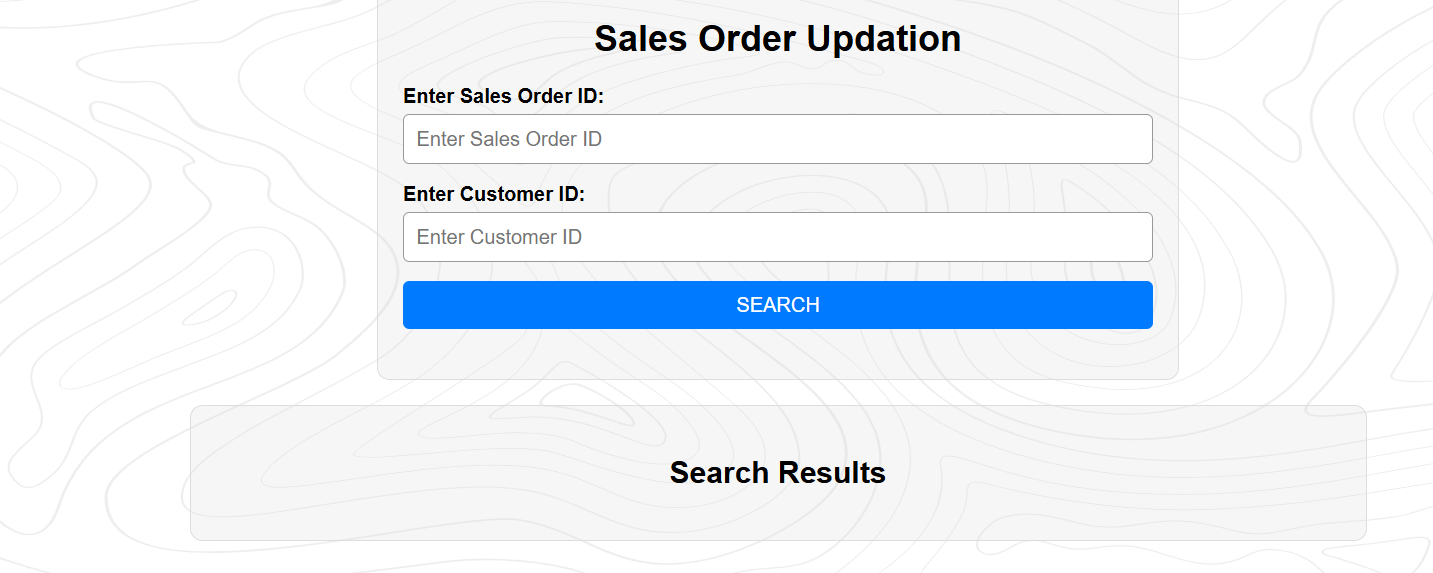Click the "Search Results" heading
The height and width of the screenshot is (573, 1433).
[x=777, y=472]
